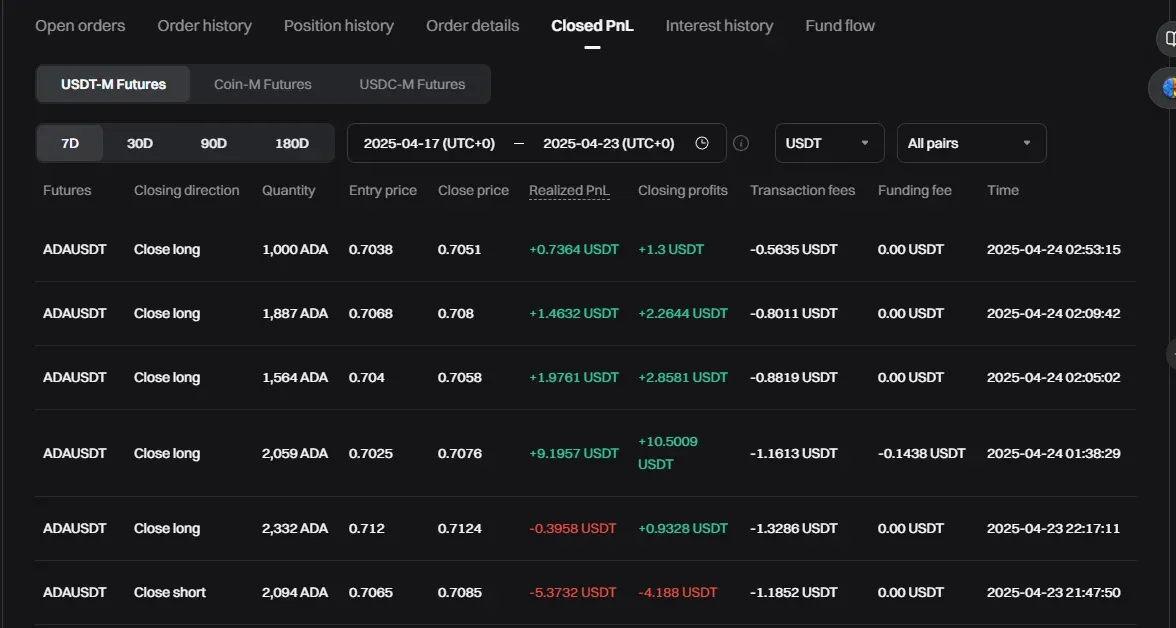Click the clock icon in date range
Screen dimensions: 1176x628
point(702,143)
